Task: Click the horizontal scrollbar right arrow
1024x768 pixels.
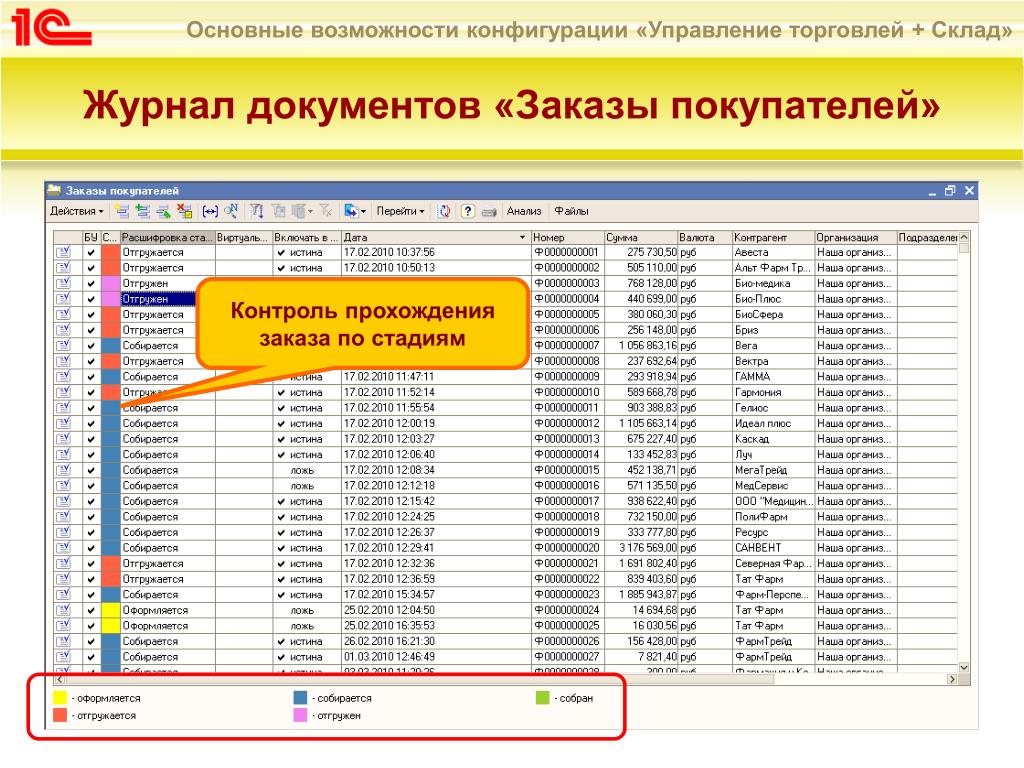Action: [952, 679]
